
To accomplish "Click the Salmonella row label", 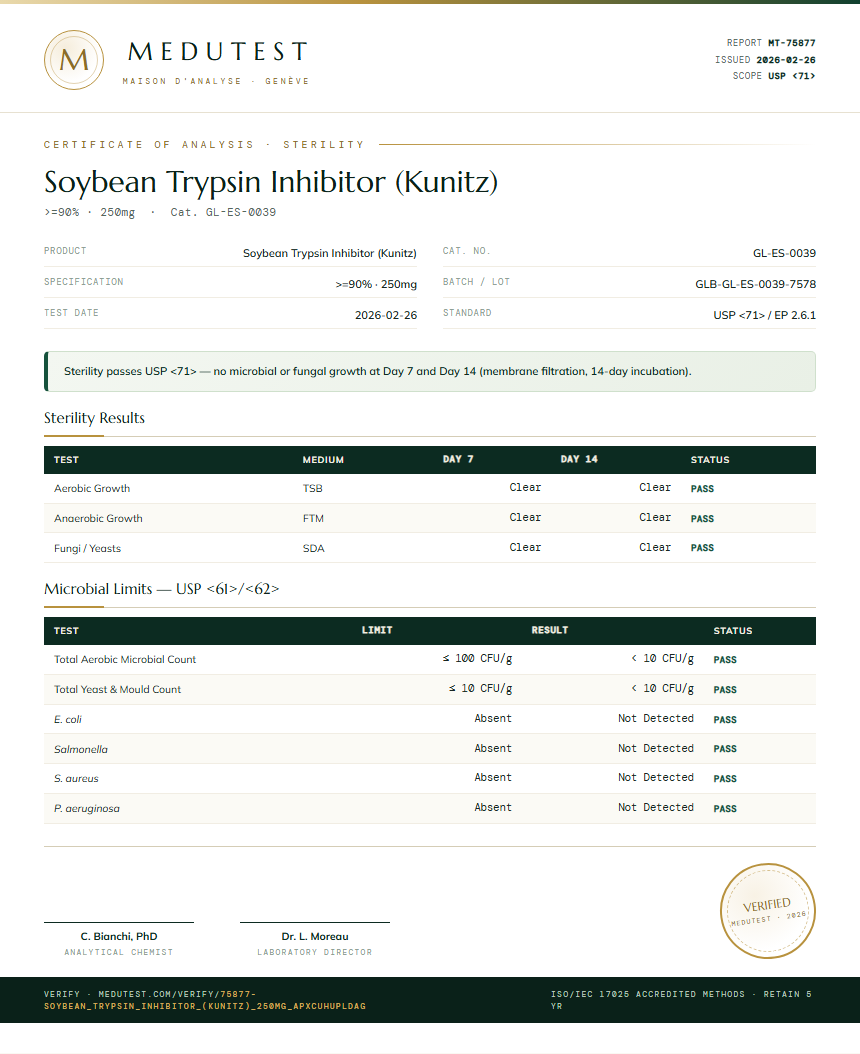I will [x=81, y=749].
